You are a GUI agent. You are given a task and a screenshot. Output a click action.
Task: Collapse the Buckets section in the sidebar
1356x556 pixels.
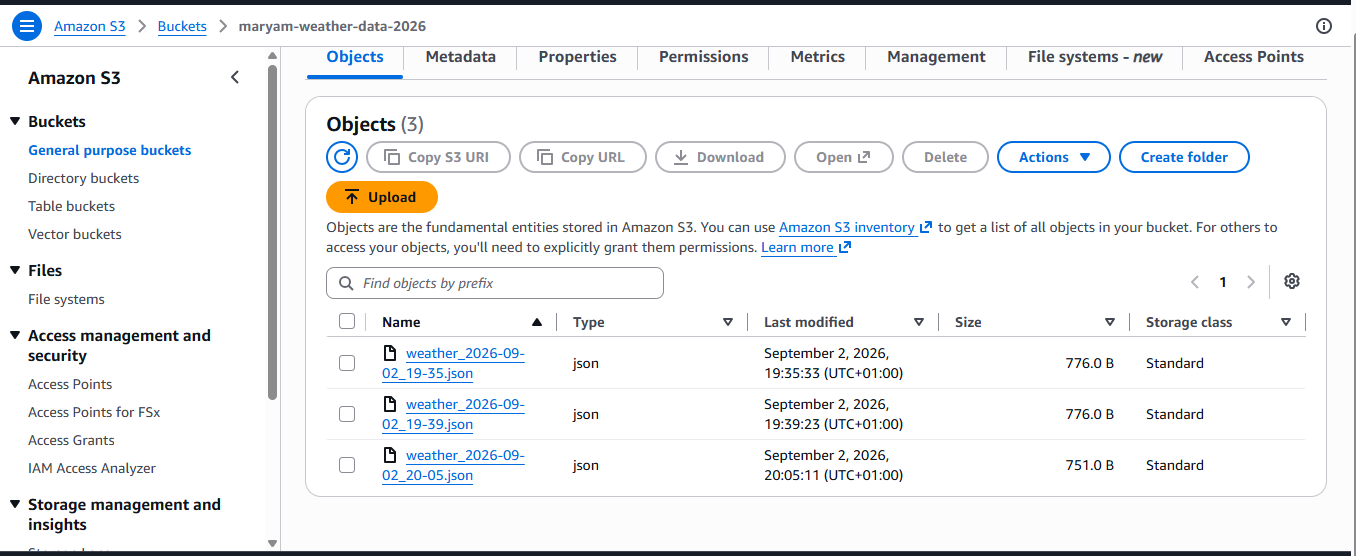[15, 121]
